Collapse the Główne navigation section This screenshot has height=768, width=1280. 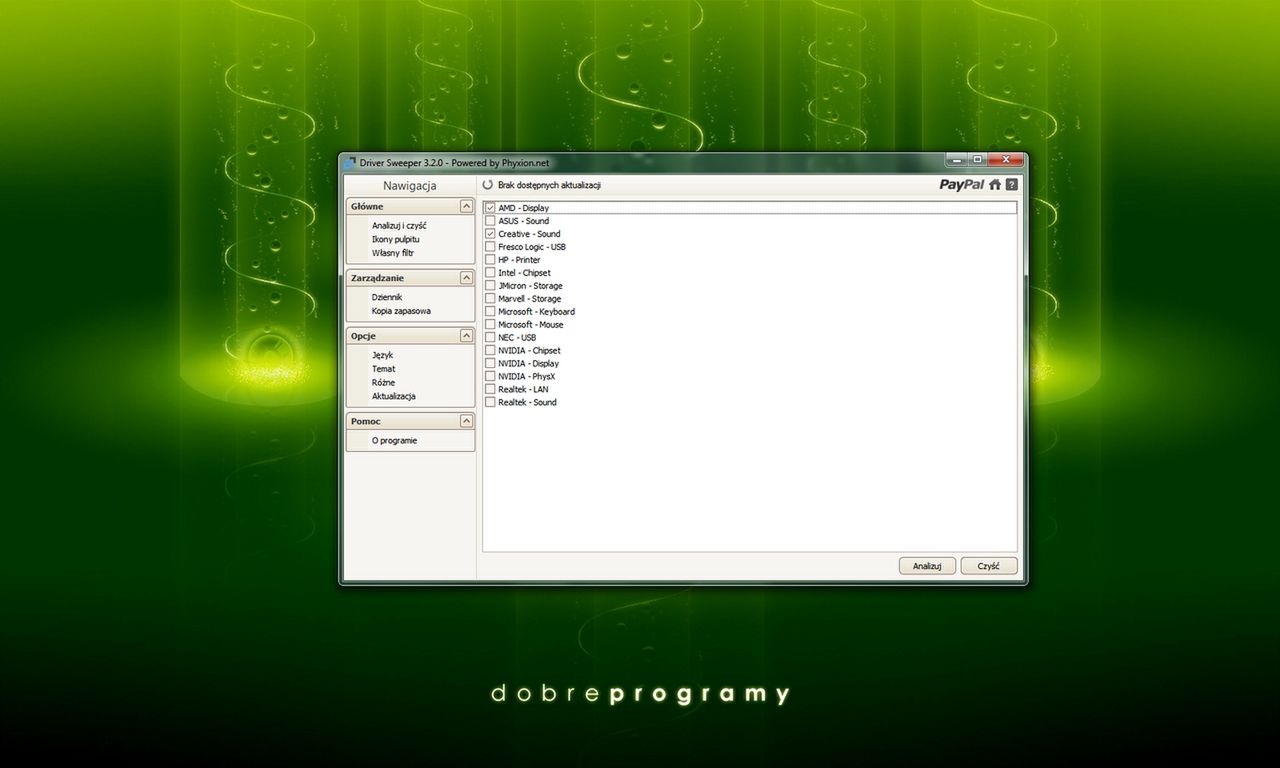coord(466,206)
